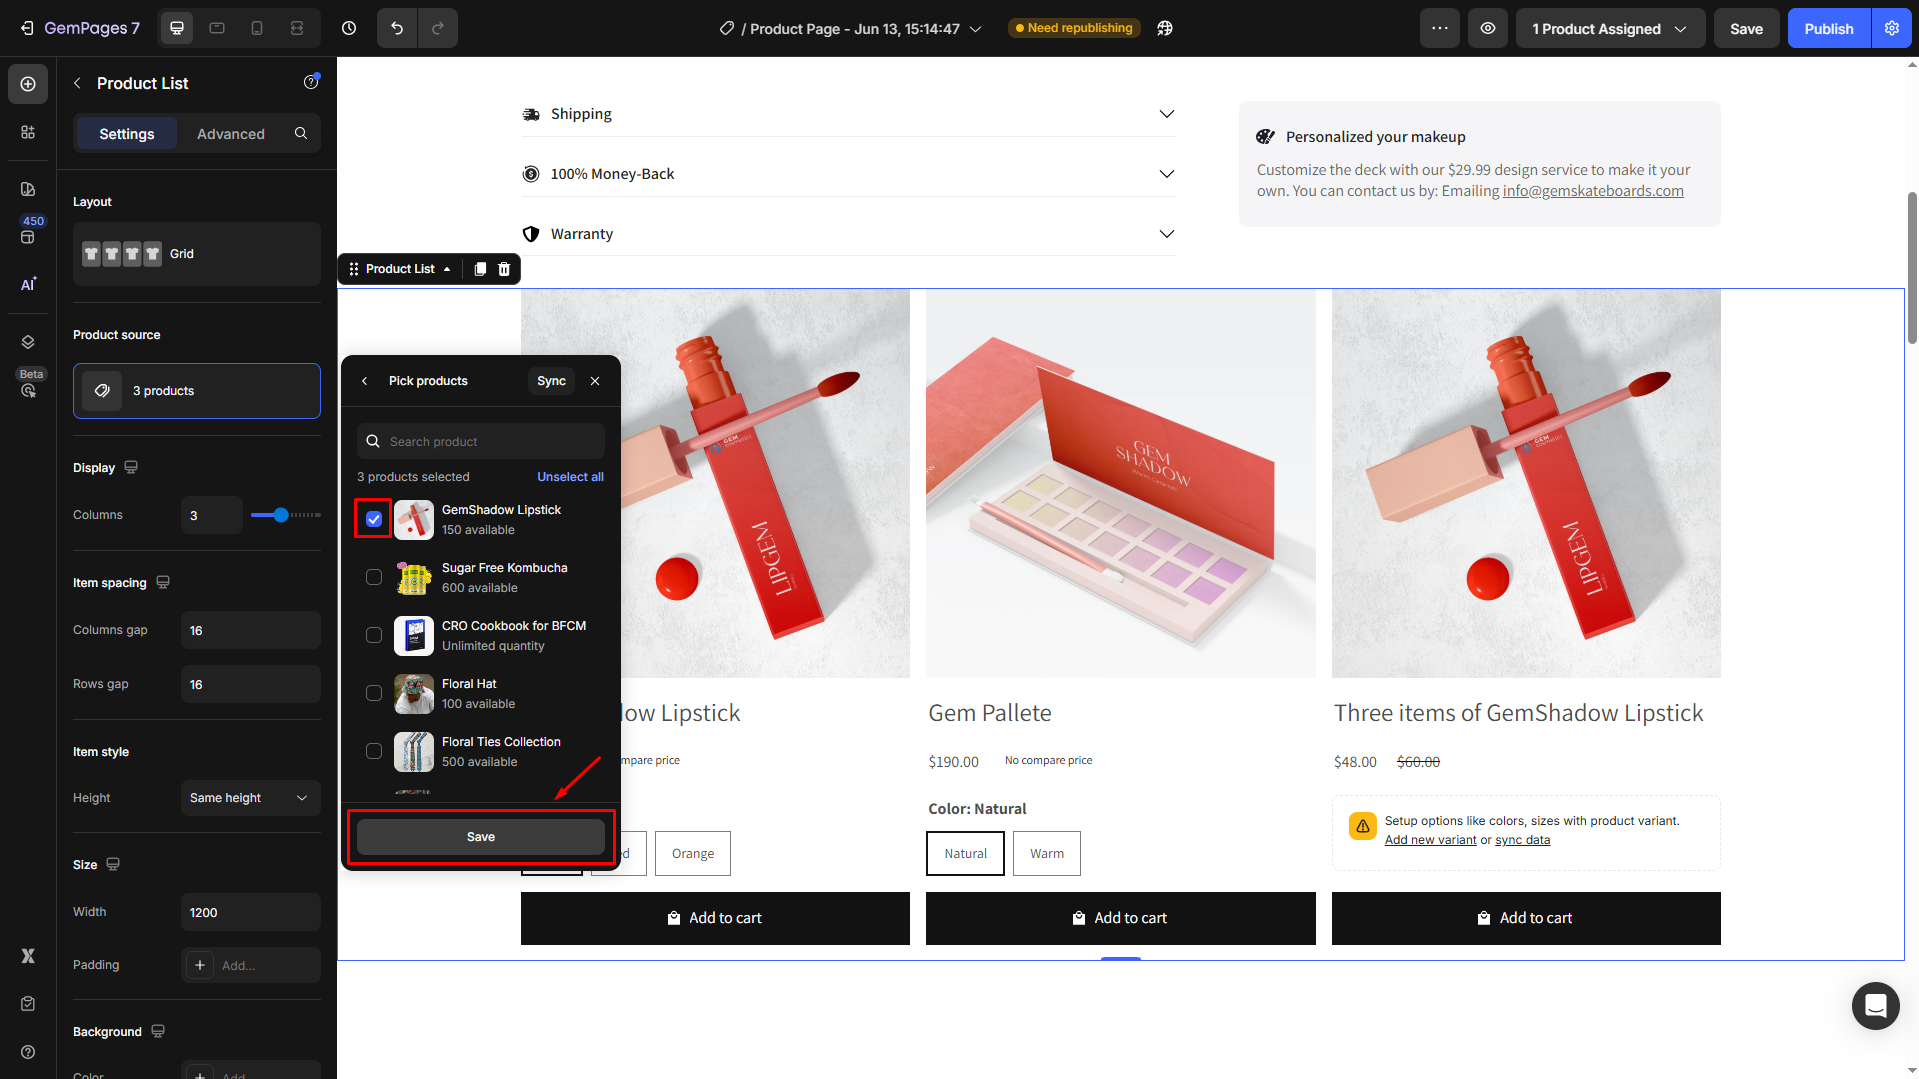Viewport: 1919px width, 1079px height.
Task: Expand the Warranty accordion
Action: coord(1166,234)
